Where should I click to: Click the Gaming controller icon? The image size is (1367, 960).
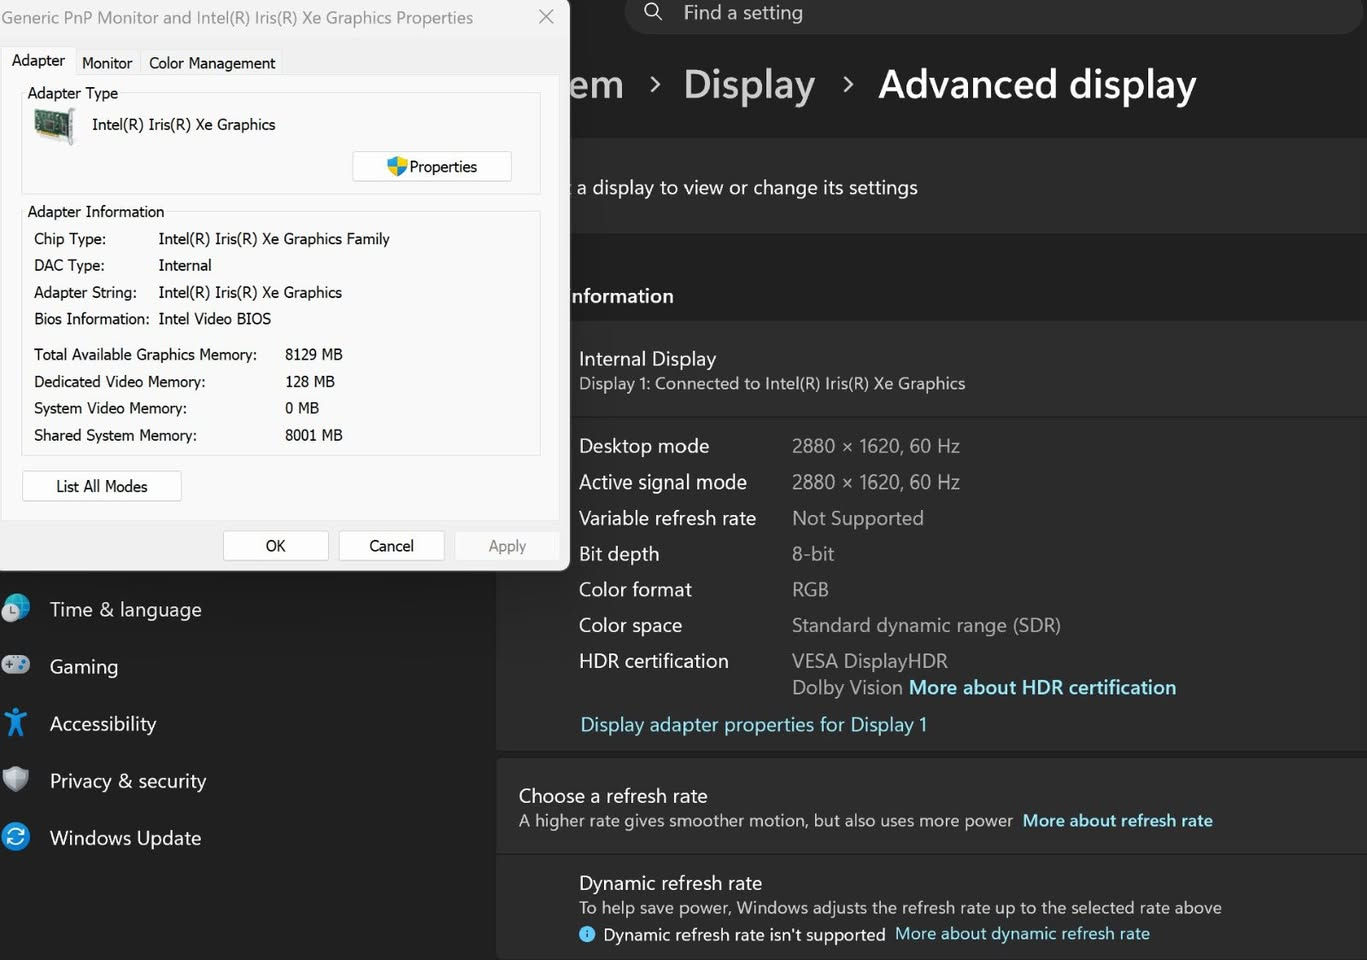pyautogui.click(x=15, y=665)
